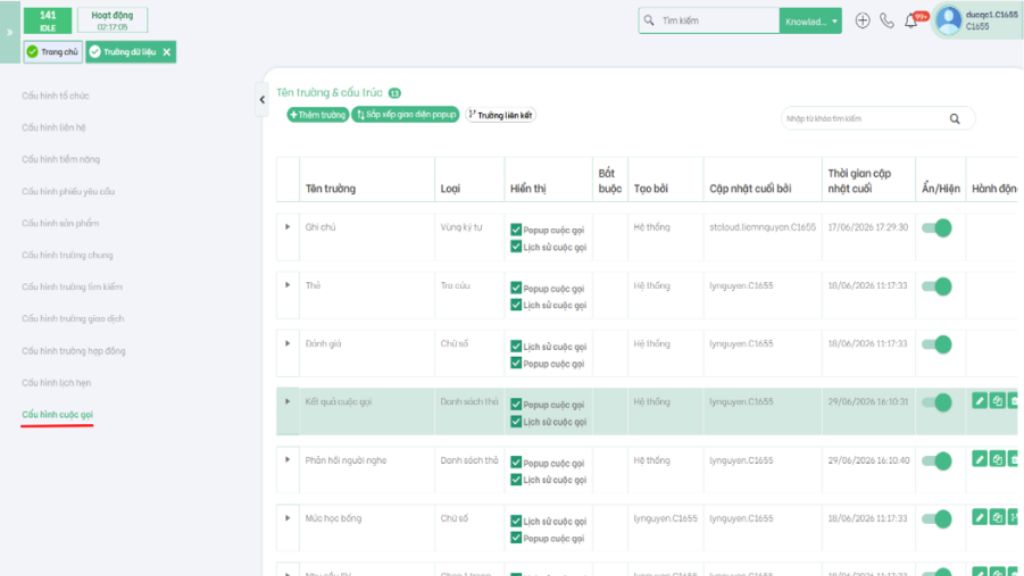Collapse the left sidebar with chevron
This screenshot has height=576, width=1024.
coord(262,100)
